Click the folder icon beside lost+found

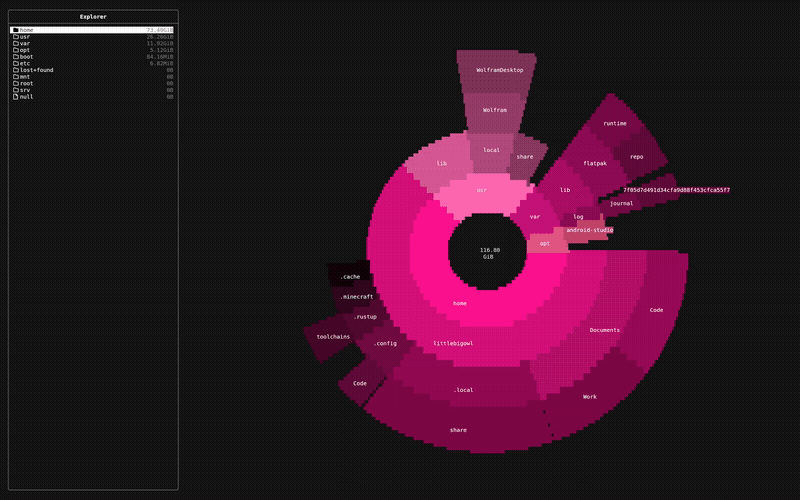click(15, 70)
